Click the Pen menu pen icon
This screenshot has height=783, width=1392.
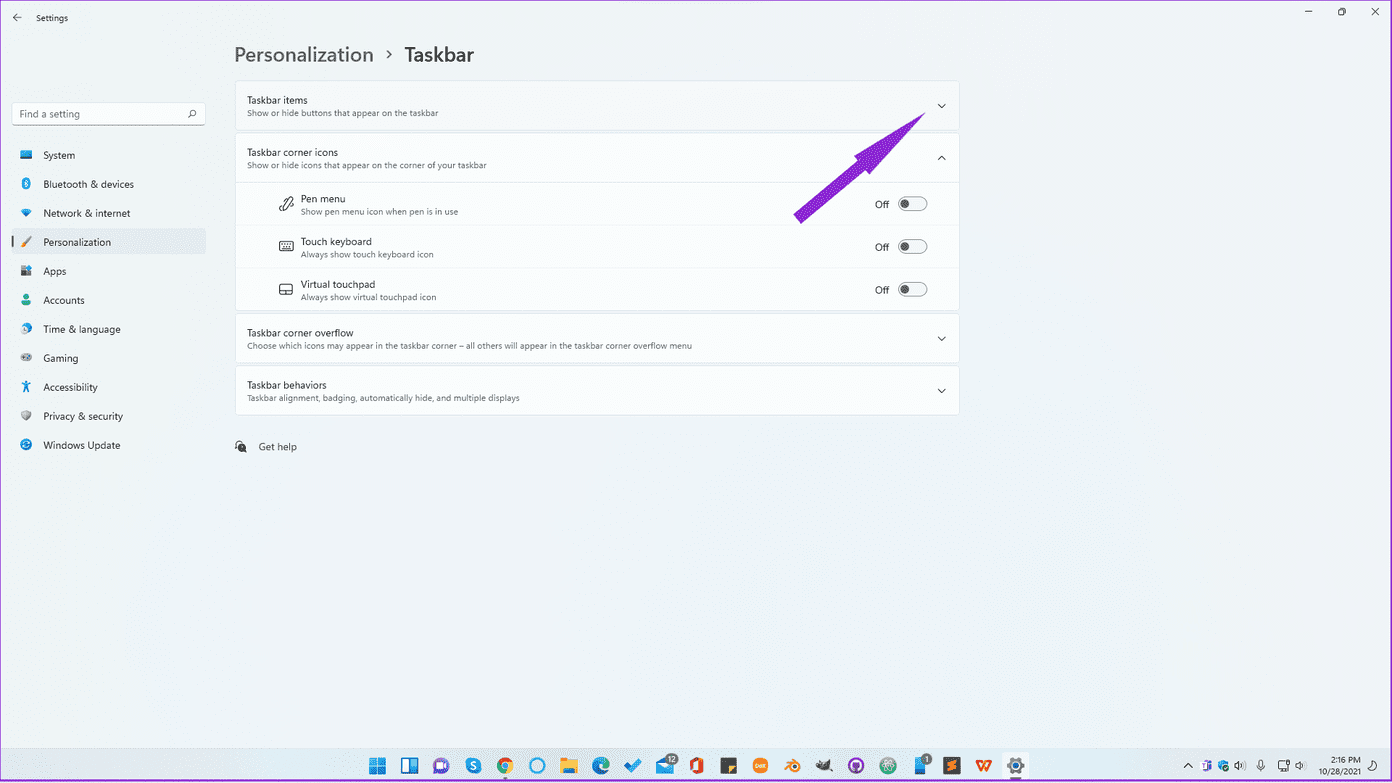coord(286,204)
